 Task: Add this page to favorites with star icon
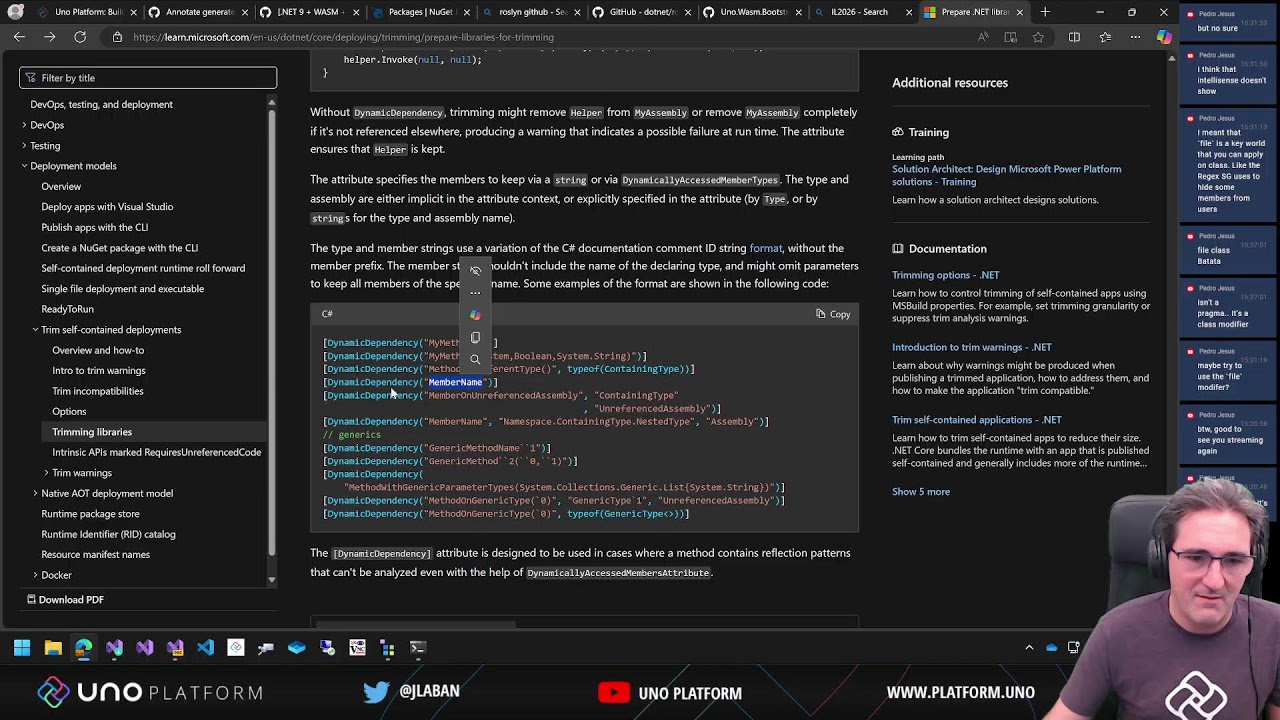coord(1038,37)
